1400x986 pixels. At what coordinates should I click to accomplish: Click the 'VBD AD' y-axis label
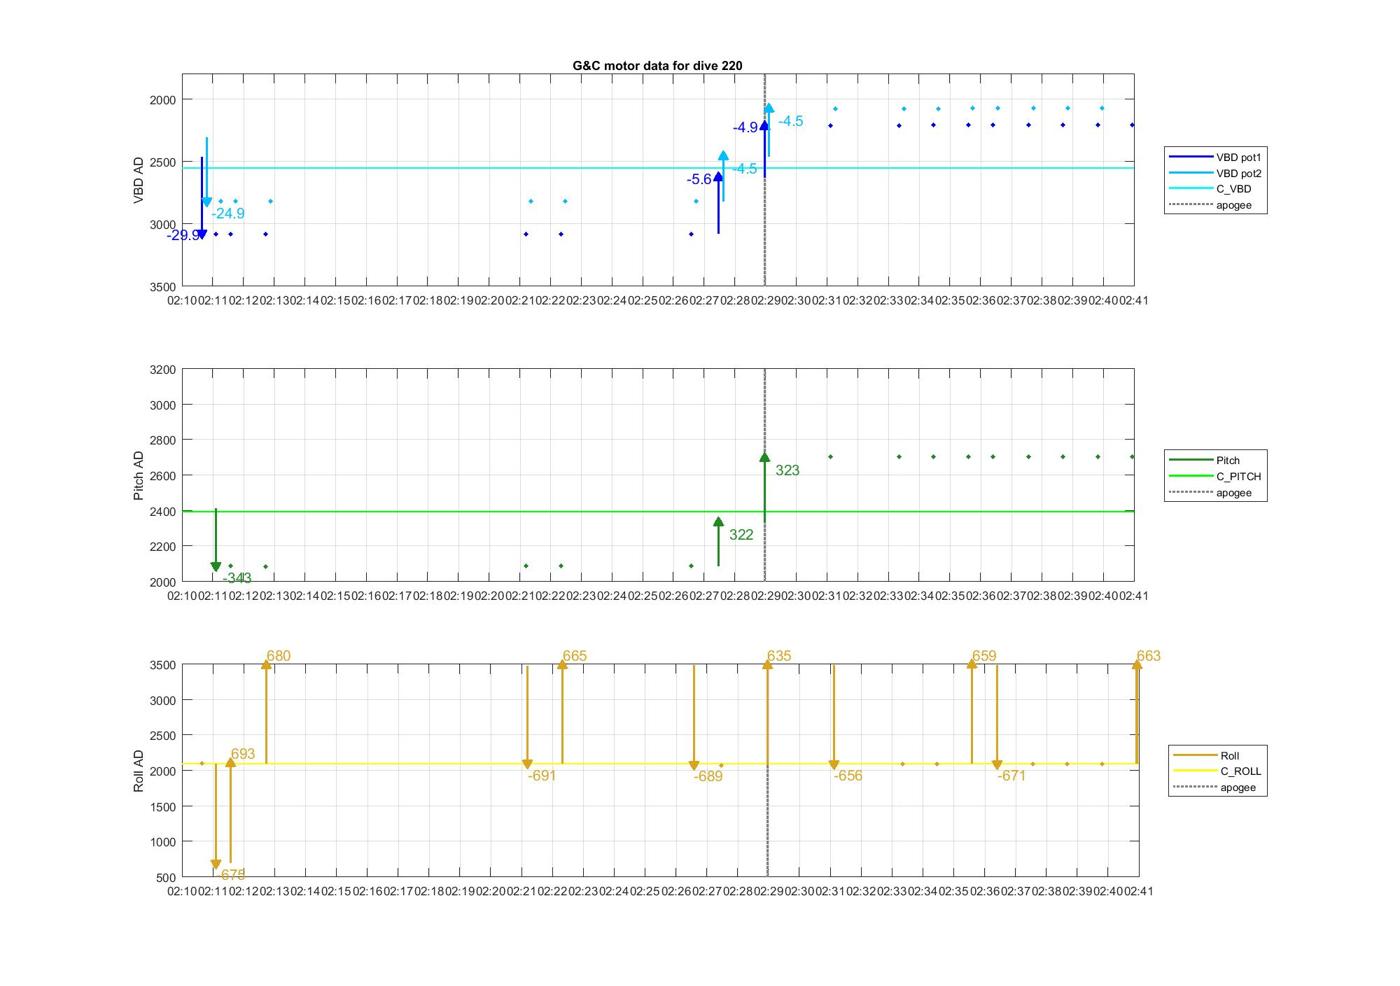coord(139,180)
